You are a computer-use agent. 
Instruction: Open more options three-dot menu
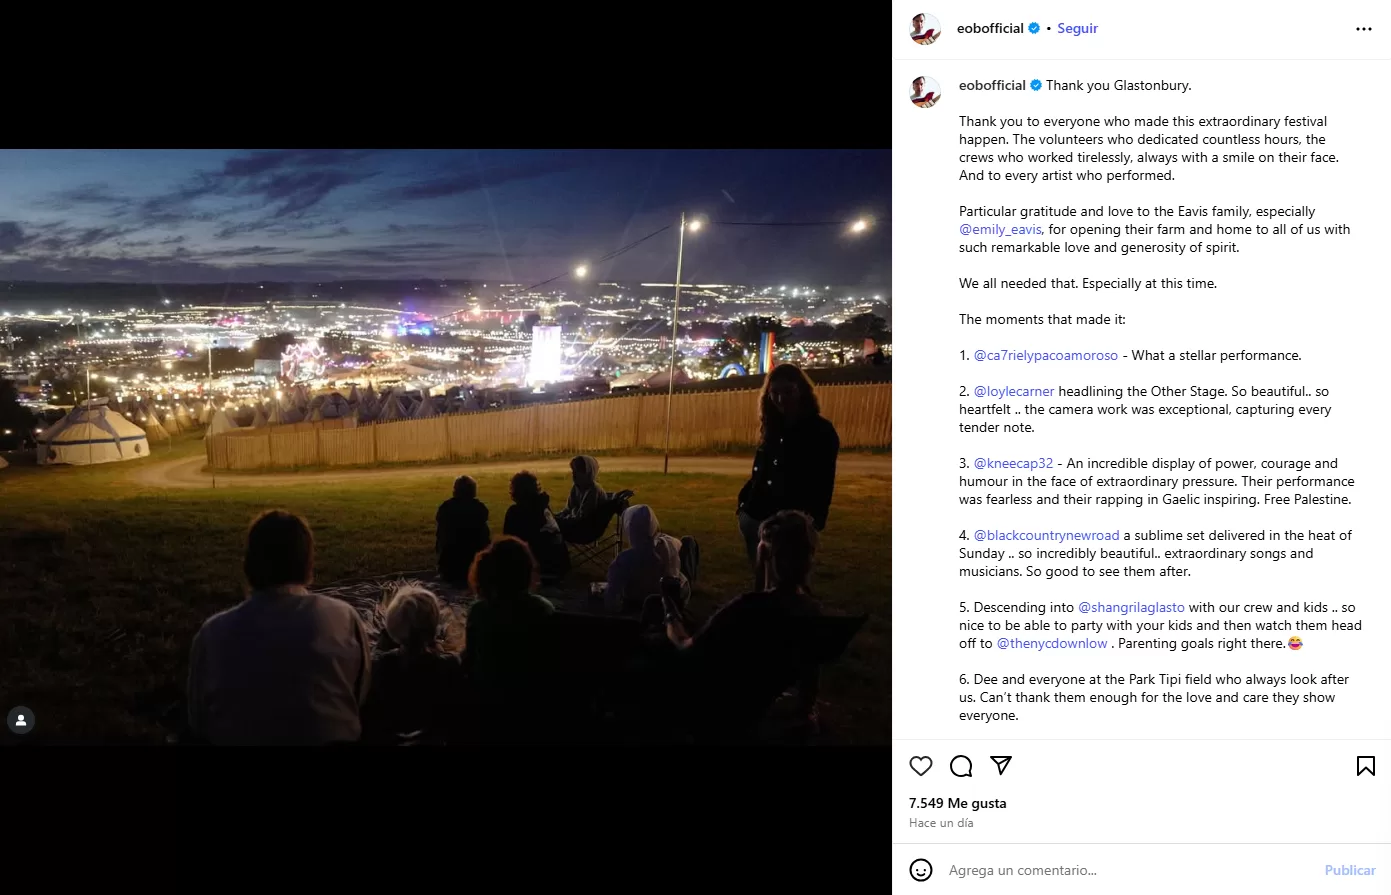pyautogui.click(x=1364, y=29)
